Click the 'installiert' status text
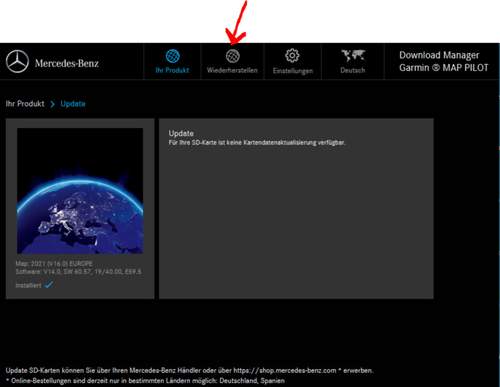The image size is (500, 387). (x=29, y=285)
